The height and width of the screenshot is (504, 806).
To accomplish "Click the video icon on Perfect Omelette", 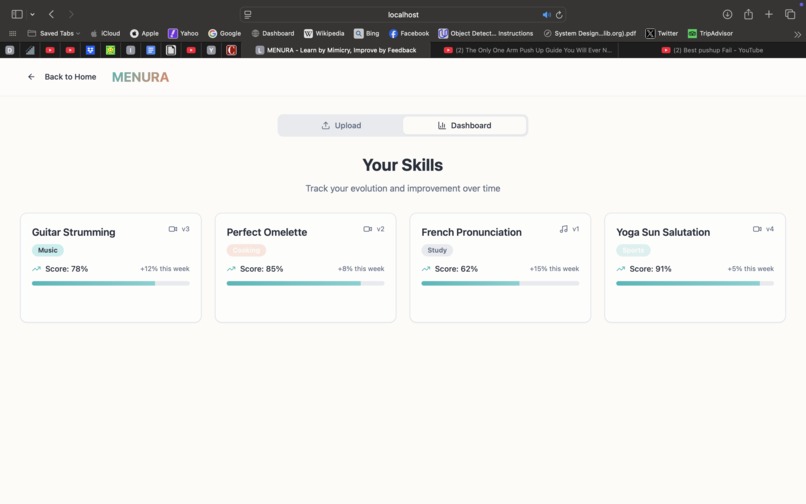I will [368, 229].
